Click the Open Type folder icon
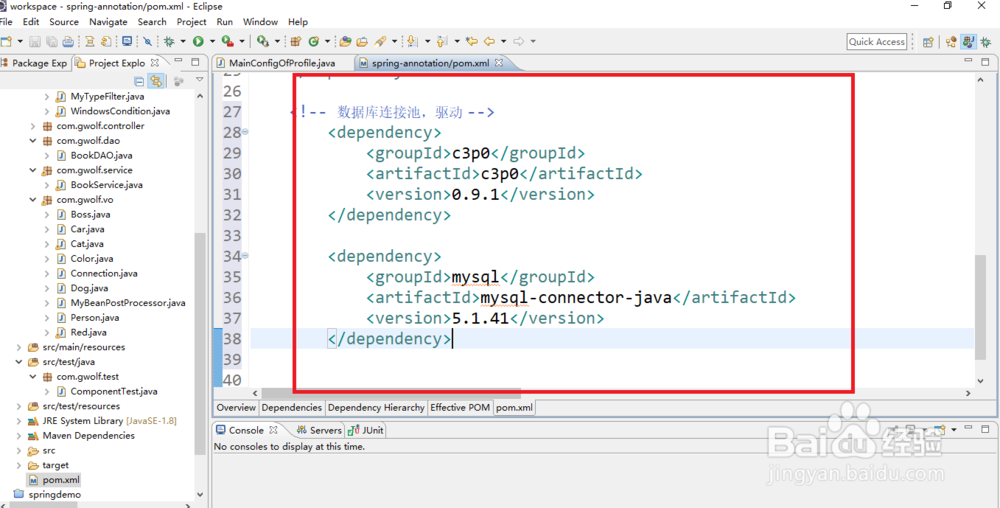Viewport: 1000px width, 508px height. [x=345, y=41]
